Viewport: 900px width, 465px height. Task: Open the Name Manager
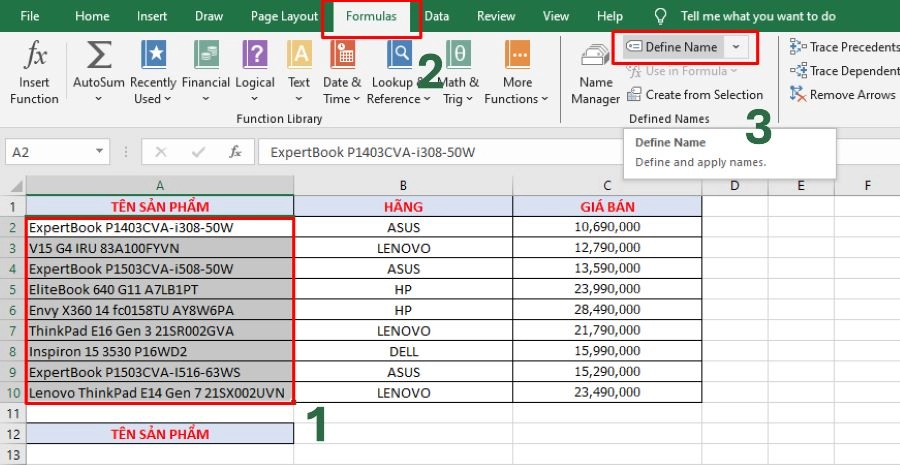pyautogui.click(x=595, y=73)
